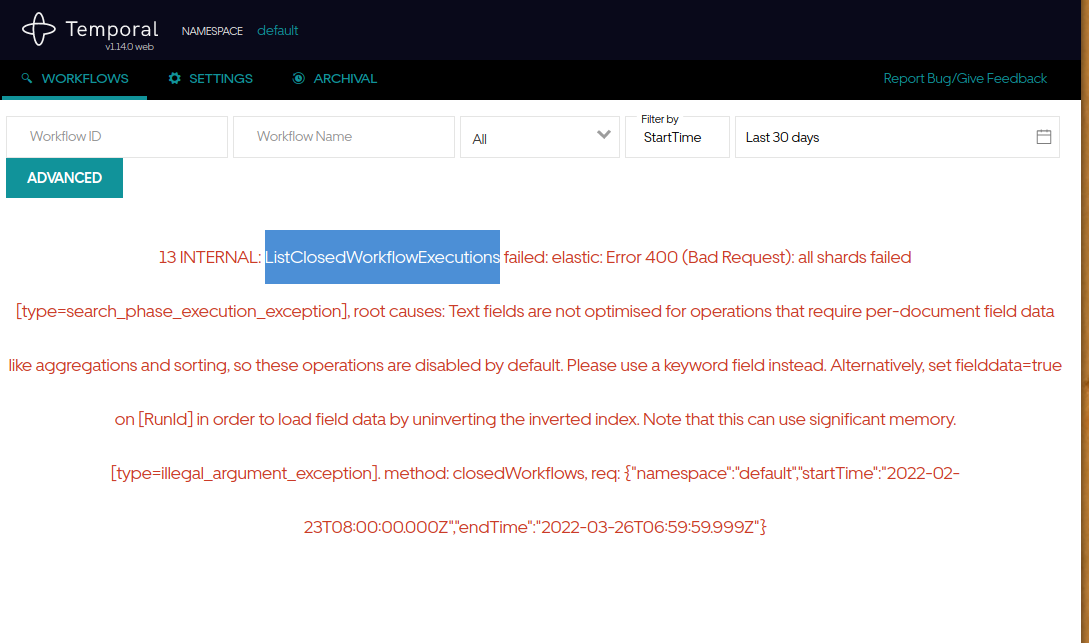Click the Workflow ID input field

point(116,136)
